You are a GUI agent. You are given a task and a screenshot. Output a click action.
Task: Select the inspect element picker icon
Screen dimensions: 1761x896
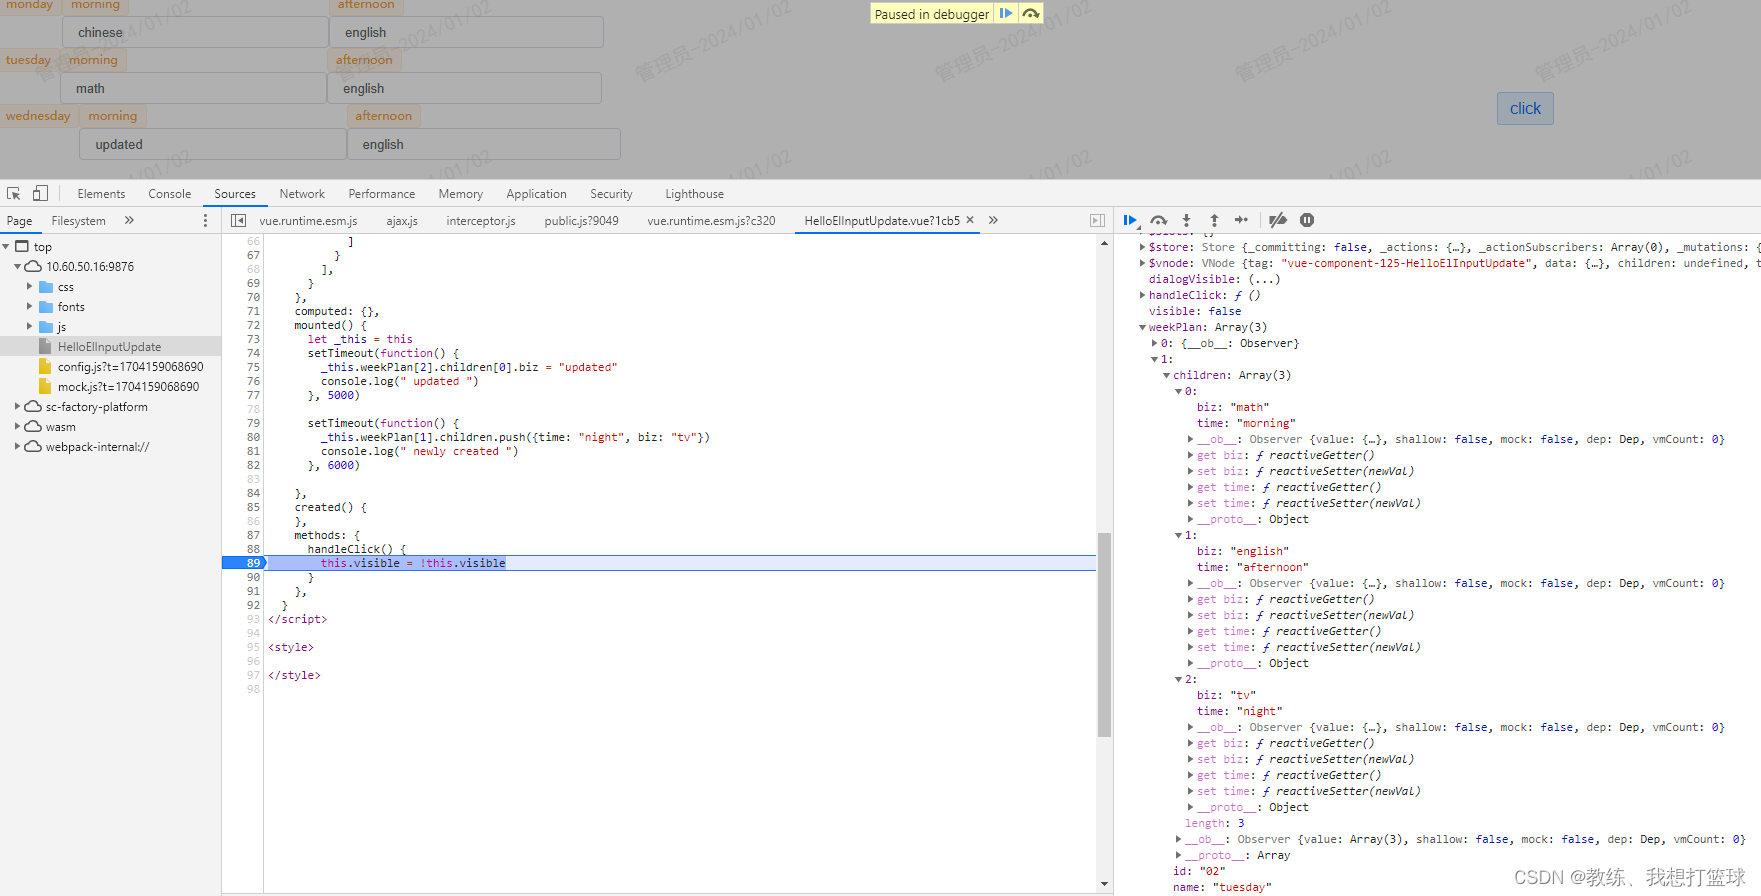[14, 194]
